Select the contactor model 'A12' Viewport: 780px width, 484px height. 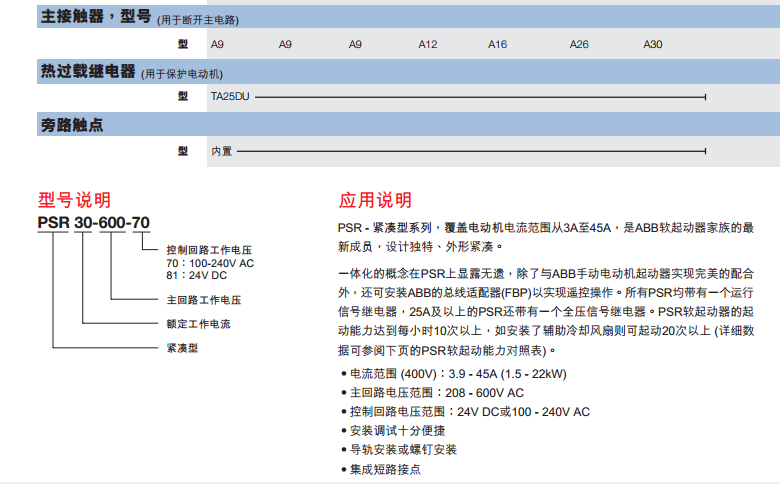coord(427,44)
